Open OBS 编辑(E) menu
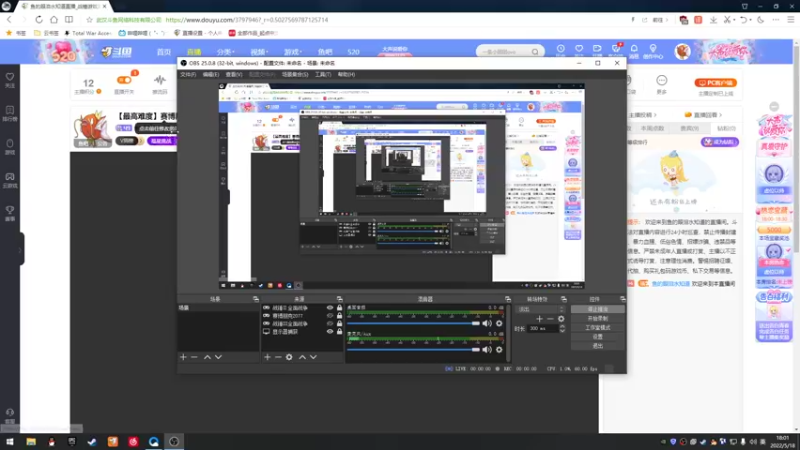Screen dimensions: 800x450 211,74
